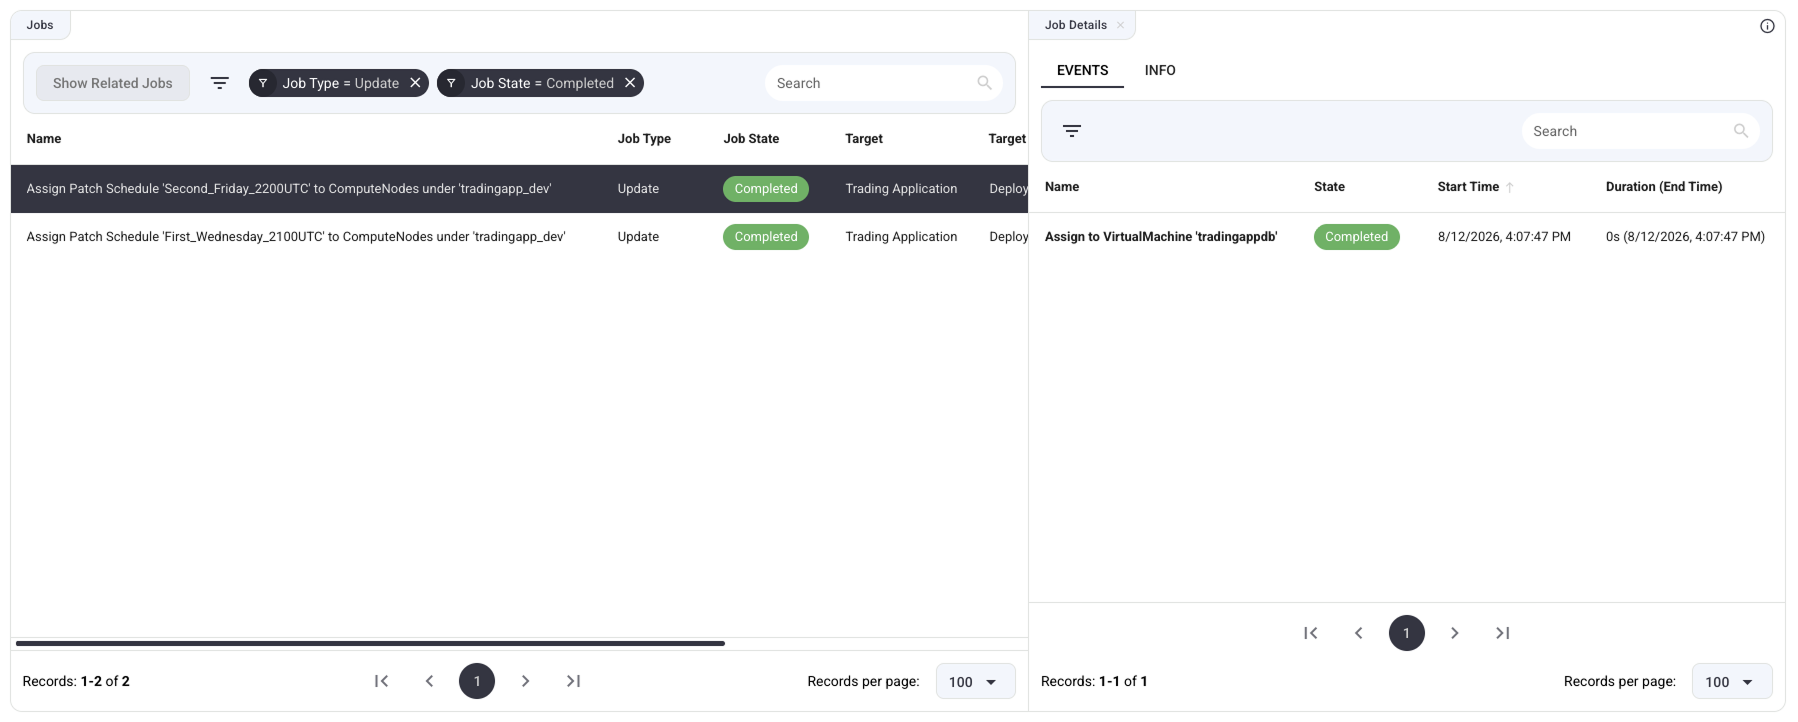Viewport: 1798px width, 722px height.
Task: Click the Show Related Jobs button
Action: click(113, 83)
